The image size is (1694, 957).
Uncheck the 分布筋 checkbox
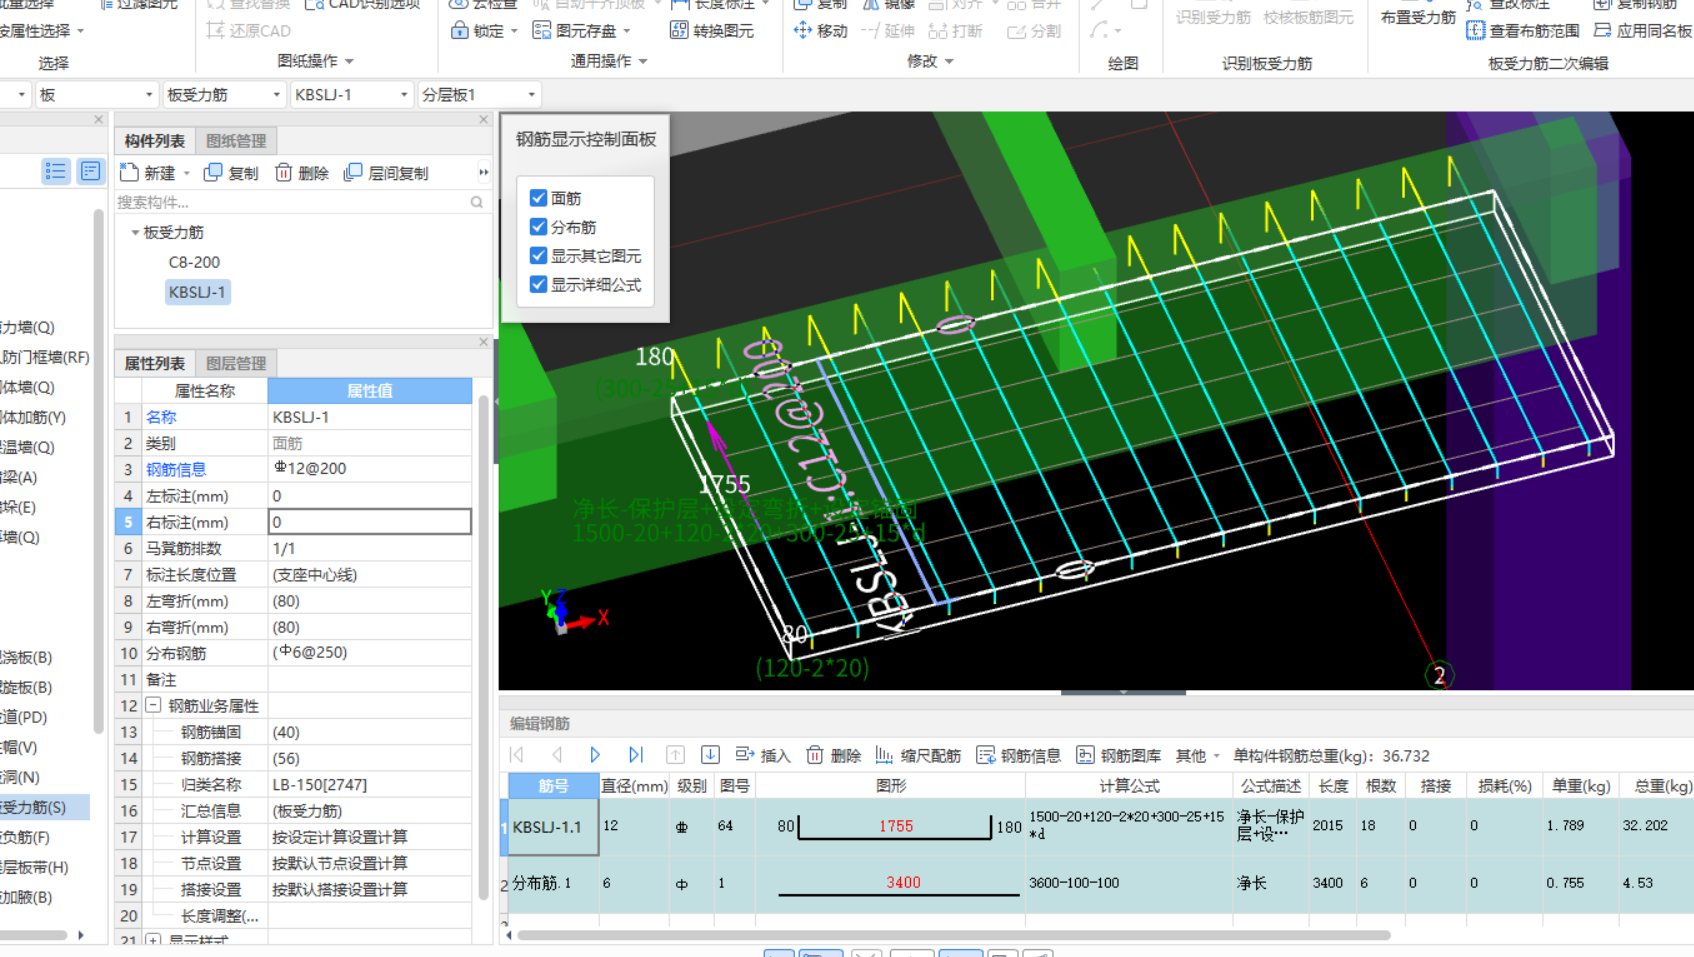pos(538,227)
